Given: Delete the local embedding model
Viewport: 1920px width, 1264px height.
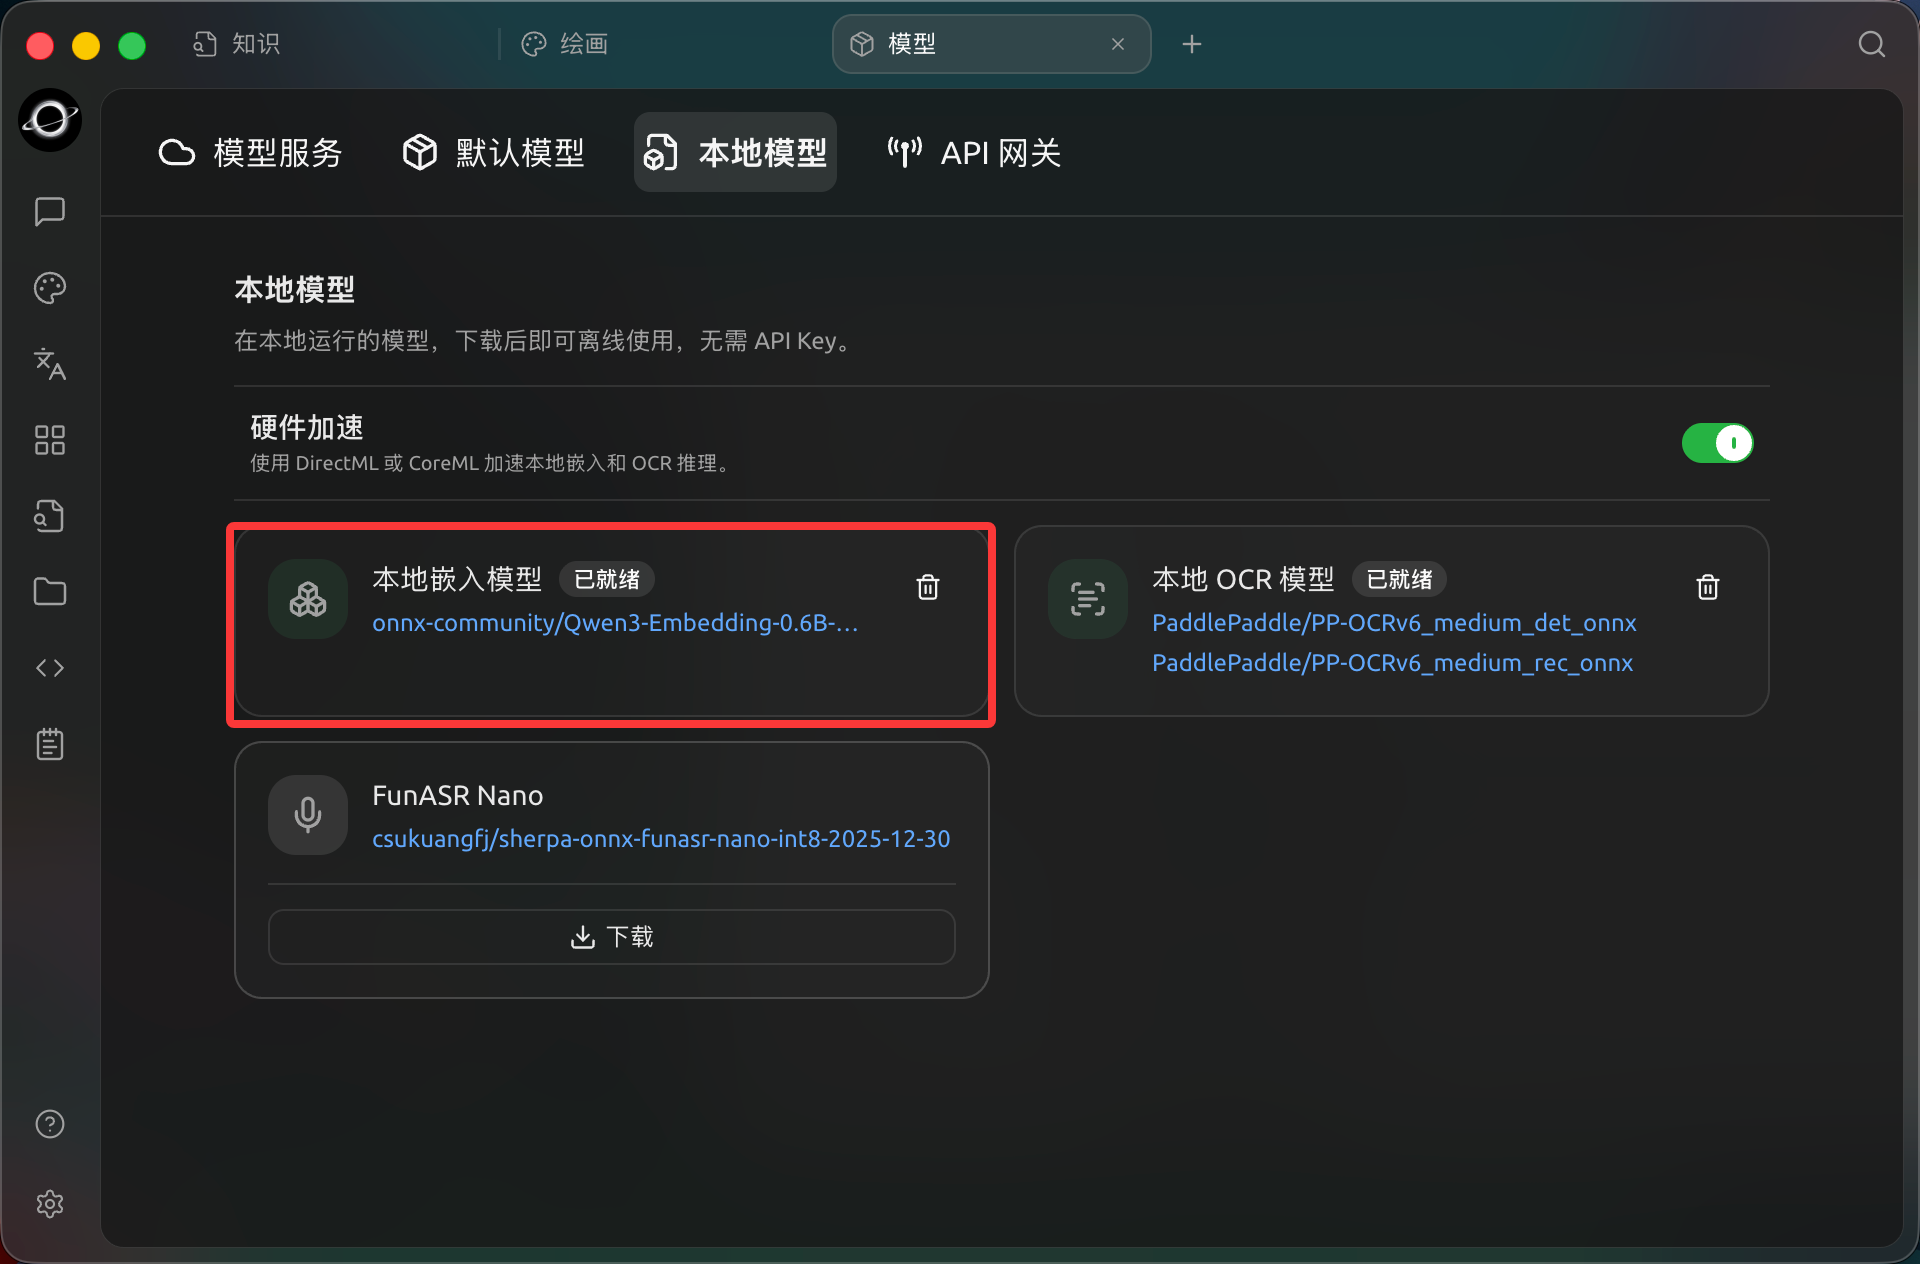Looking at the screenshot, I should [x=928, y=587].
